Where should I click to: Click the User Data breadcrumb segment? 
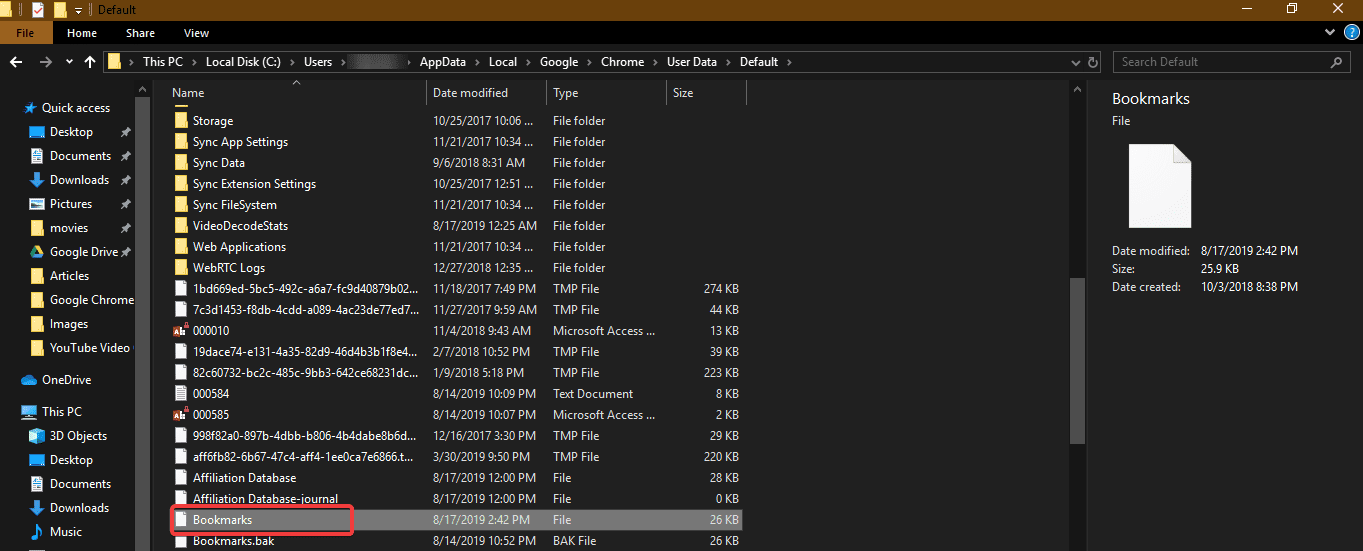coord(692,62)
